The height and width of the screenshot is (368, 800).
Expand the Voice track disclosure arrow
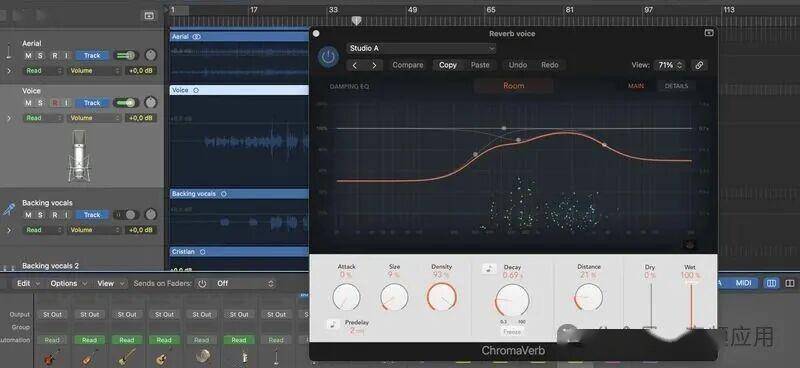[9, 118]
